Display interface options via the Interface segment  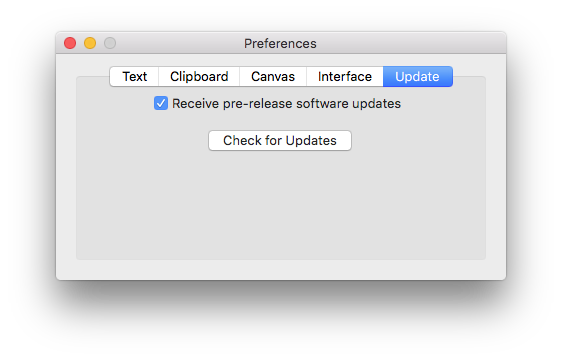point(345,76)
